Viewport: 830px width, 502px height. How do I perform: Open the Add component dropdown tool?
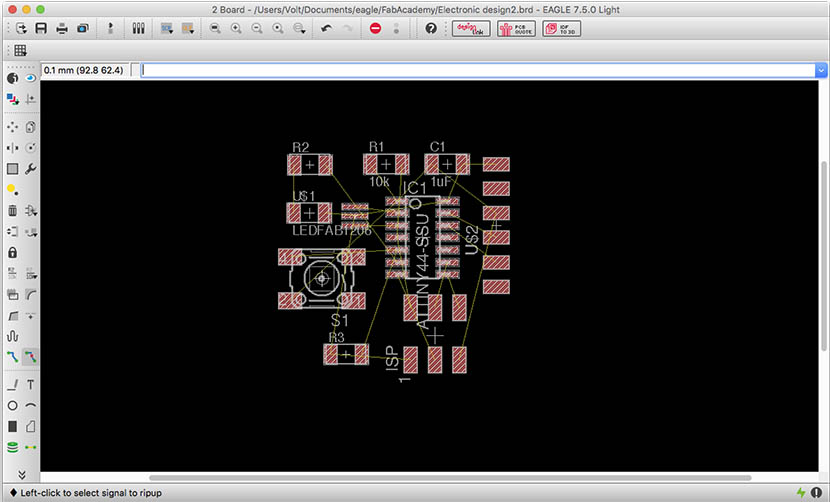click(x=31, y=211)
